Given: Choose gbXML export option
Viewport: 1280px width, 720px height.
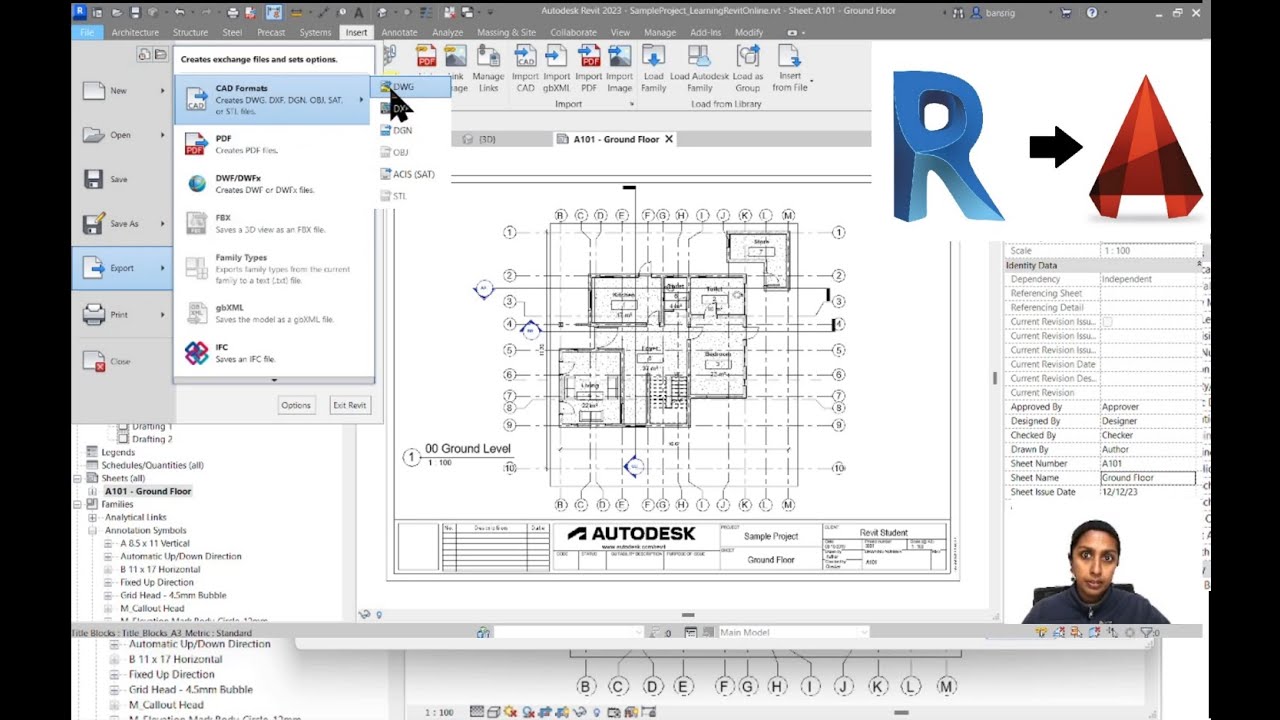Looking at the screenshot, I should (x=272, y=313).
